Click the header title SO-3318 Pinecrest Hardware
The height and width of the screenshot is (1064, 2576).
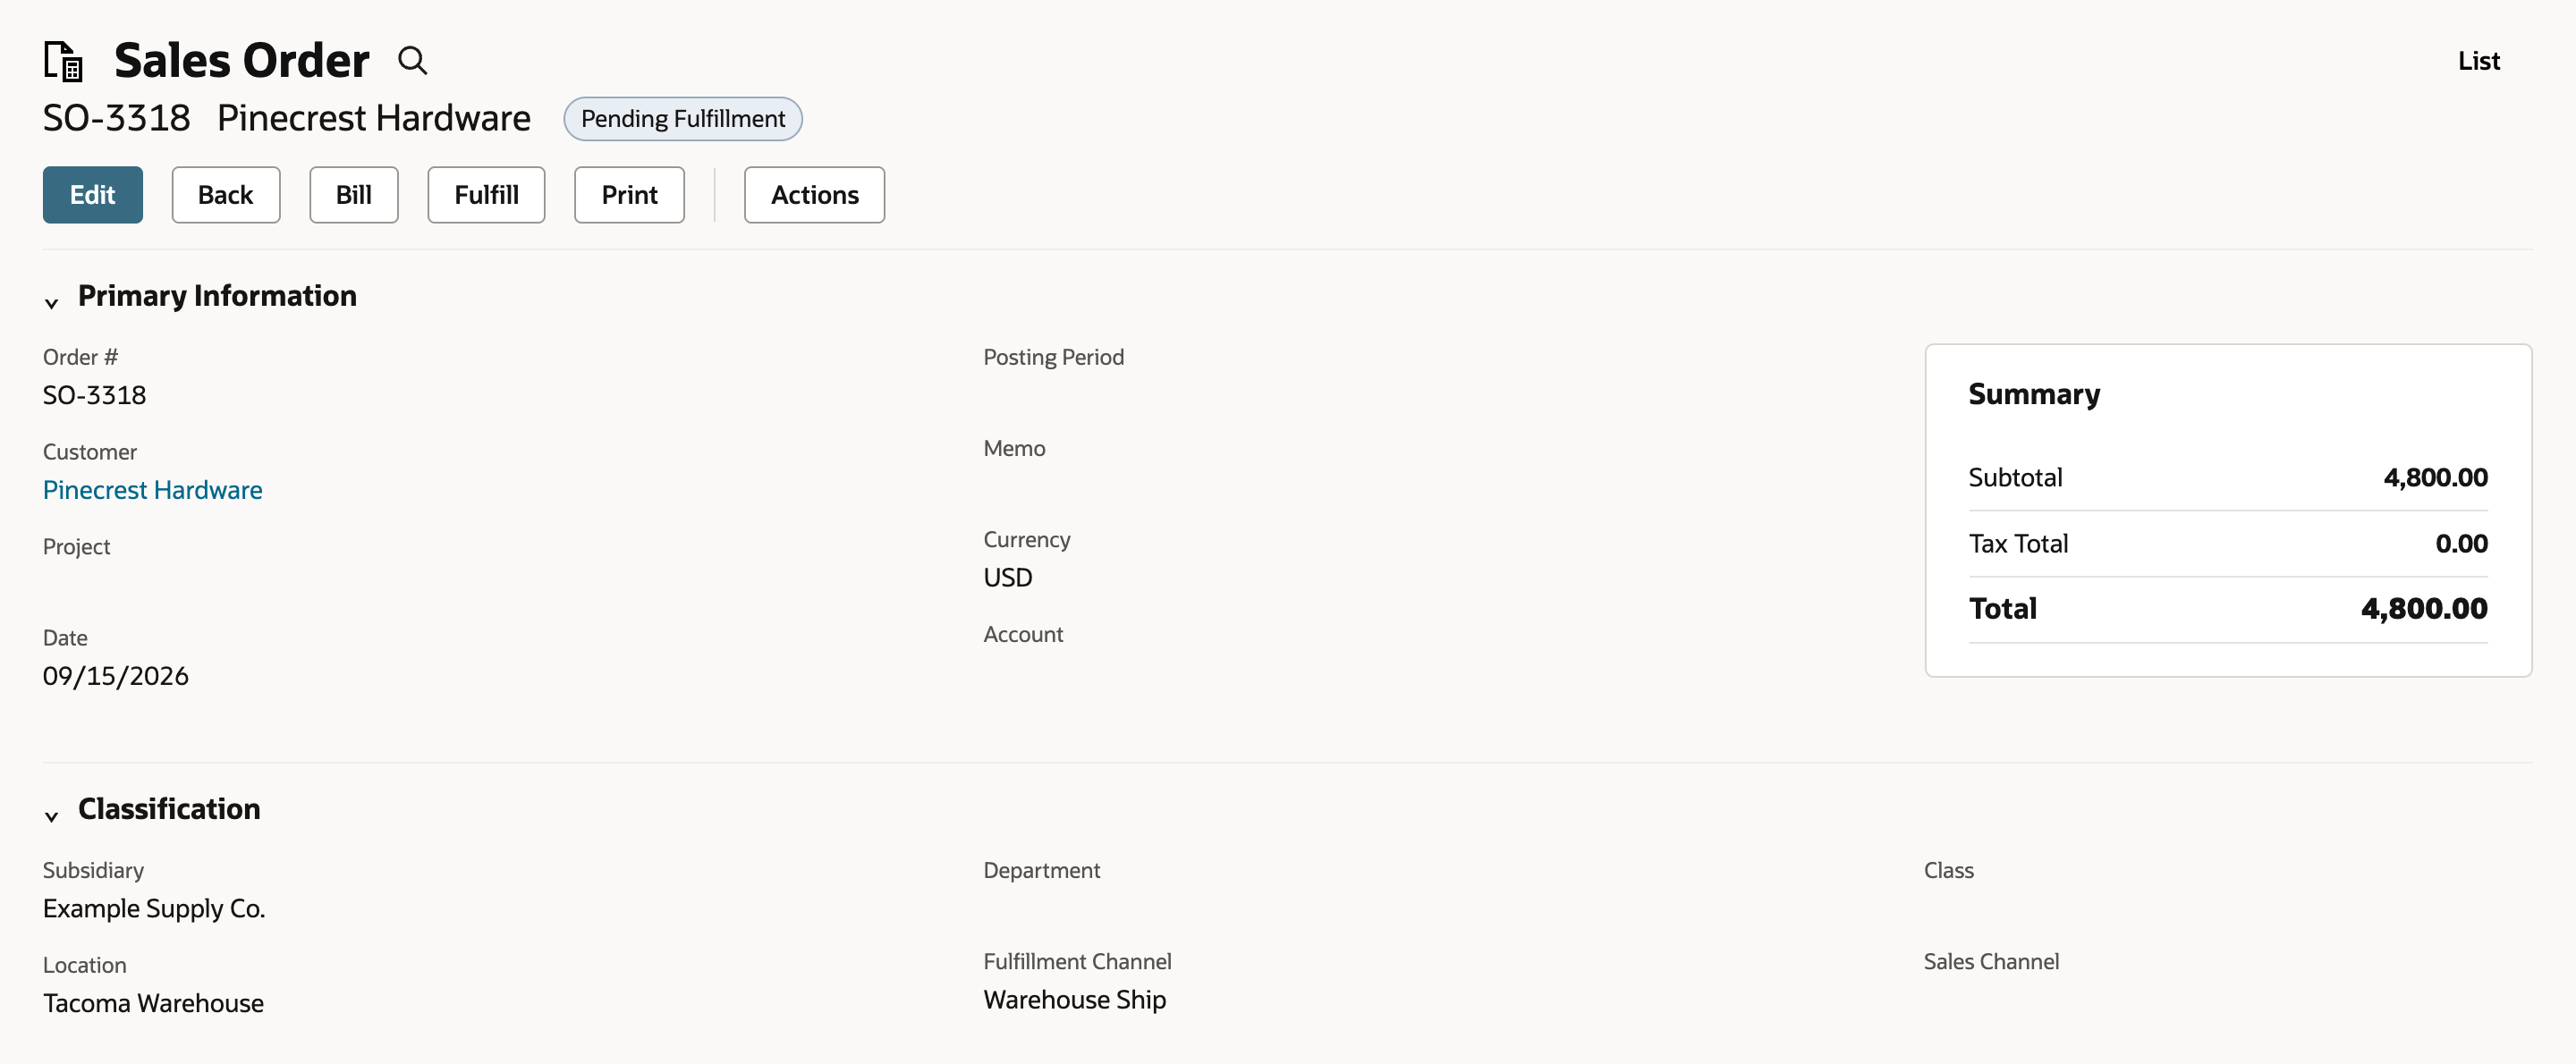click(x=287, y=118)
